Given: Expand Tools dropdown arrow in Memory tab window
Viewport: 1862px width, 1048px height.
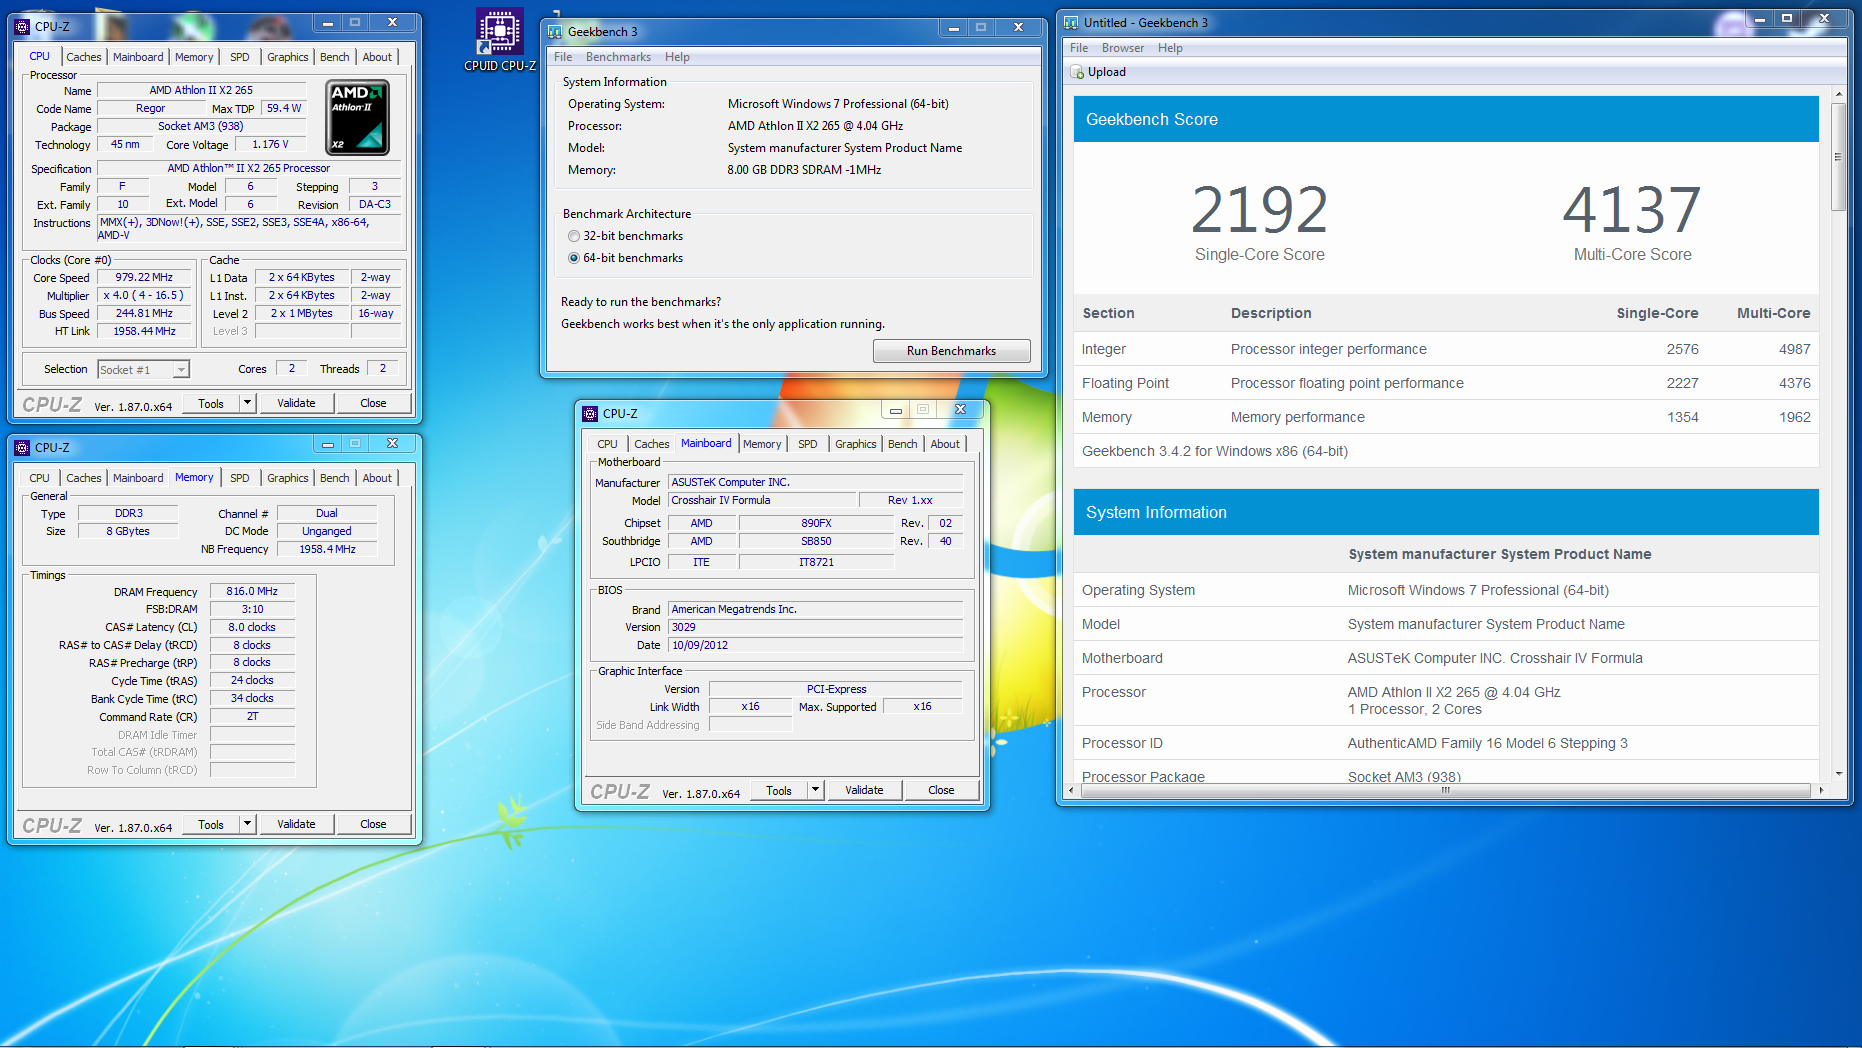Looking at the screenshot, I should click(247, 824).
